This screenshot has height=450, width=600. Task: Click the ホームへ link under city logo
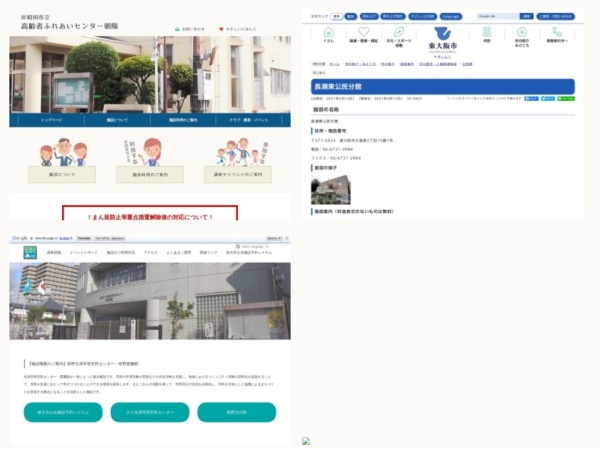click(x=443, y=57)
